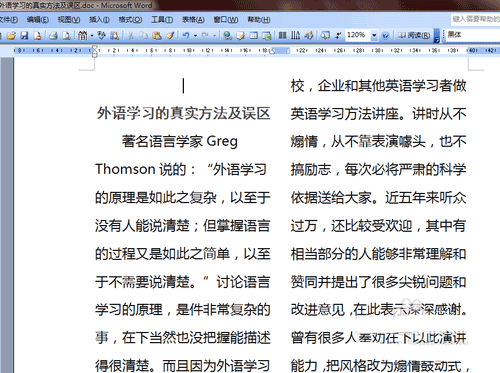Click the line 赞同并提出了很多尖锐问题和
The height and width of the screenshot is (373, 500).
(378, 282)
